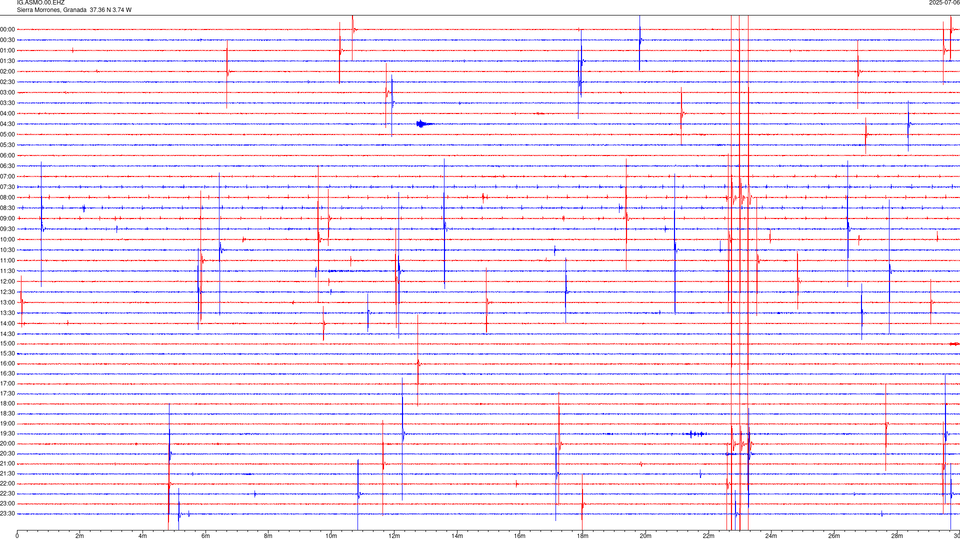The height and width of the screenshot is (540, 960).
Task: Click the station code IG.ASMO.00.EHZ
Action: click(40, 2)
